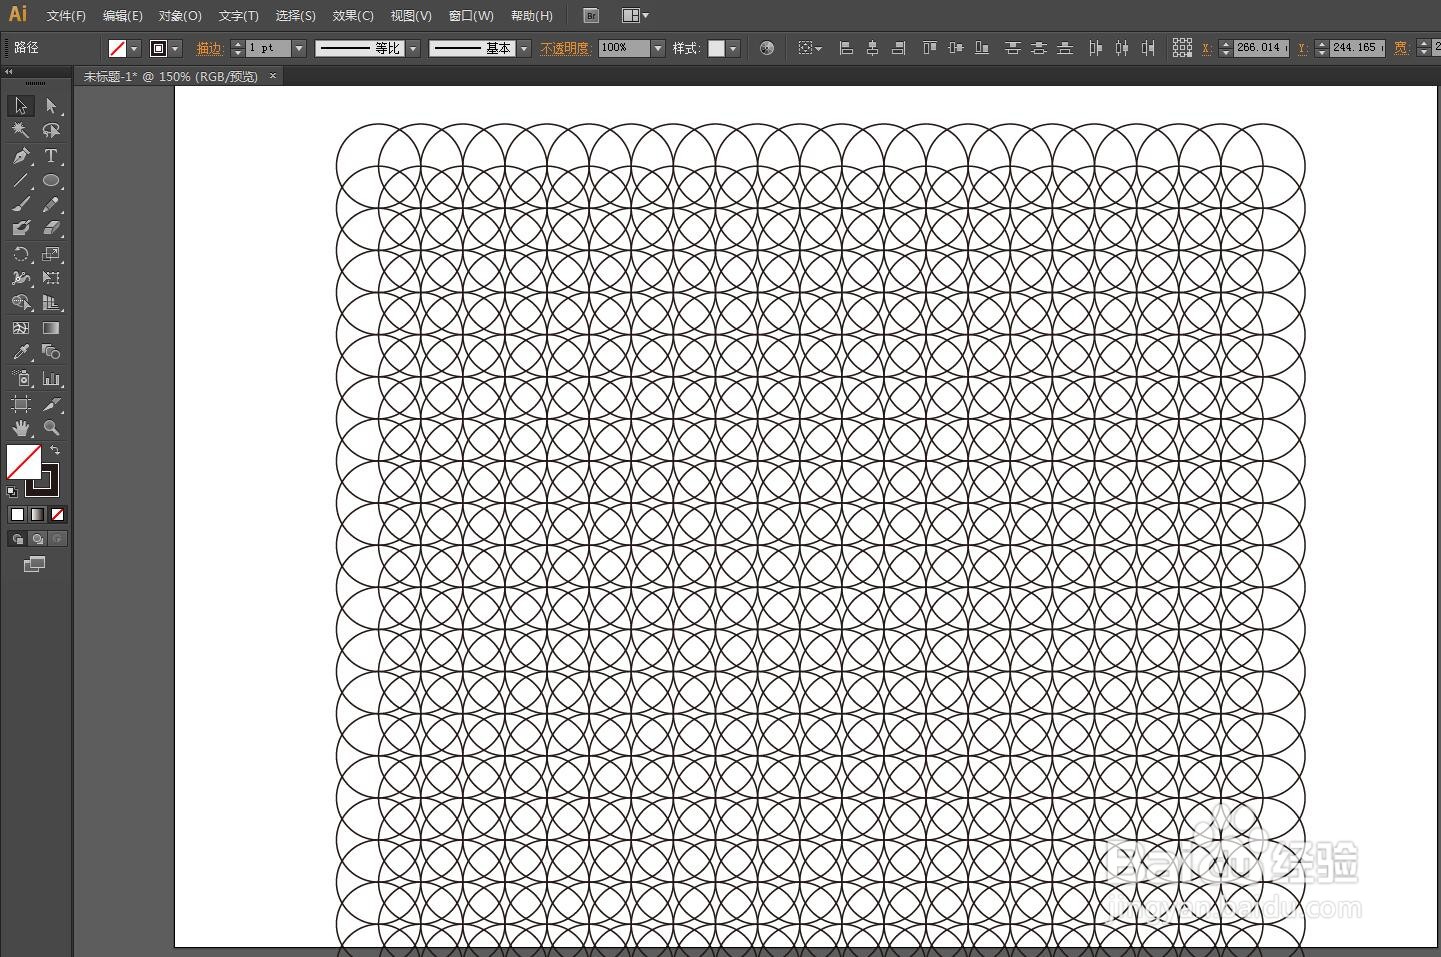
Task: Click the Fill swatch in toolbox
Action: [x=23, y=462]
